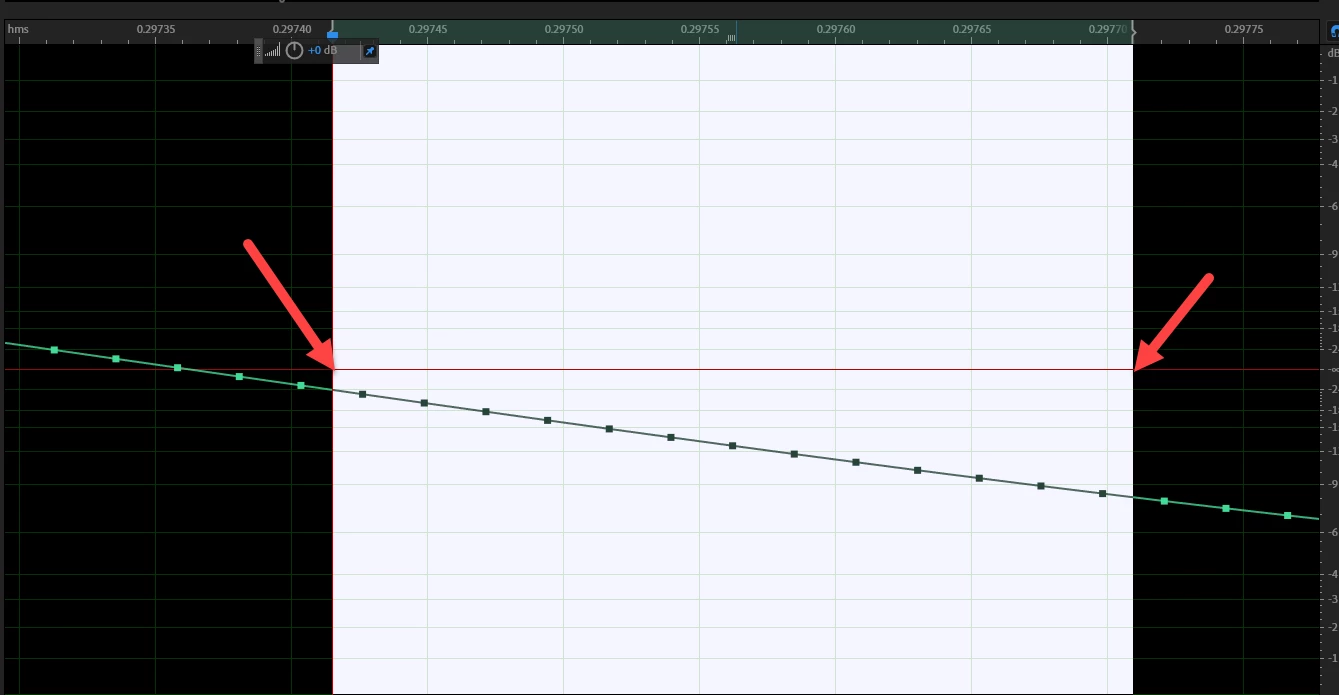Click the 0.29765 ruler time label
The width and height of the screenshot is (1339, 695).
tap(972, 30)
